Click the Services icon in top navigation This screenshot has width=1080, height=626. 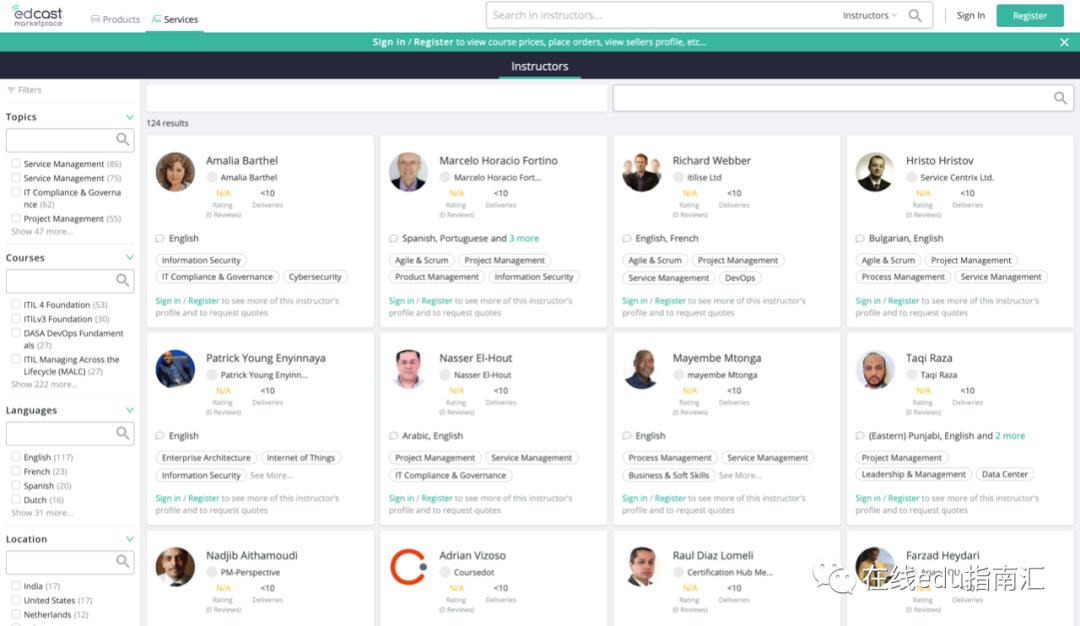pos(156,19)
